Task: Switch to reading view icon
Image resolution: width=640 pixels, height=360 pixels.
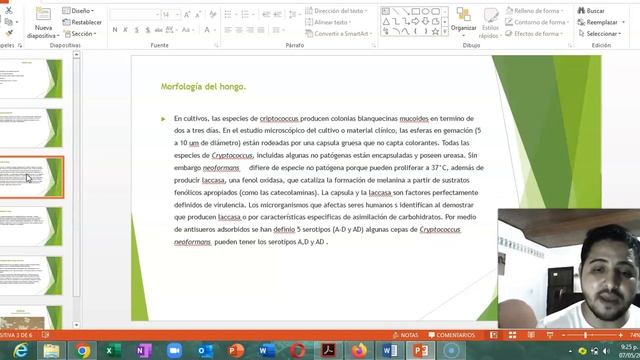Action: [531, 335]
